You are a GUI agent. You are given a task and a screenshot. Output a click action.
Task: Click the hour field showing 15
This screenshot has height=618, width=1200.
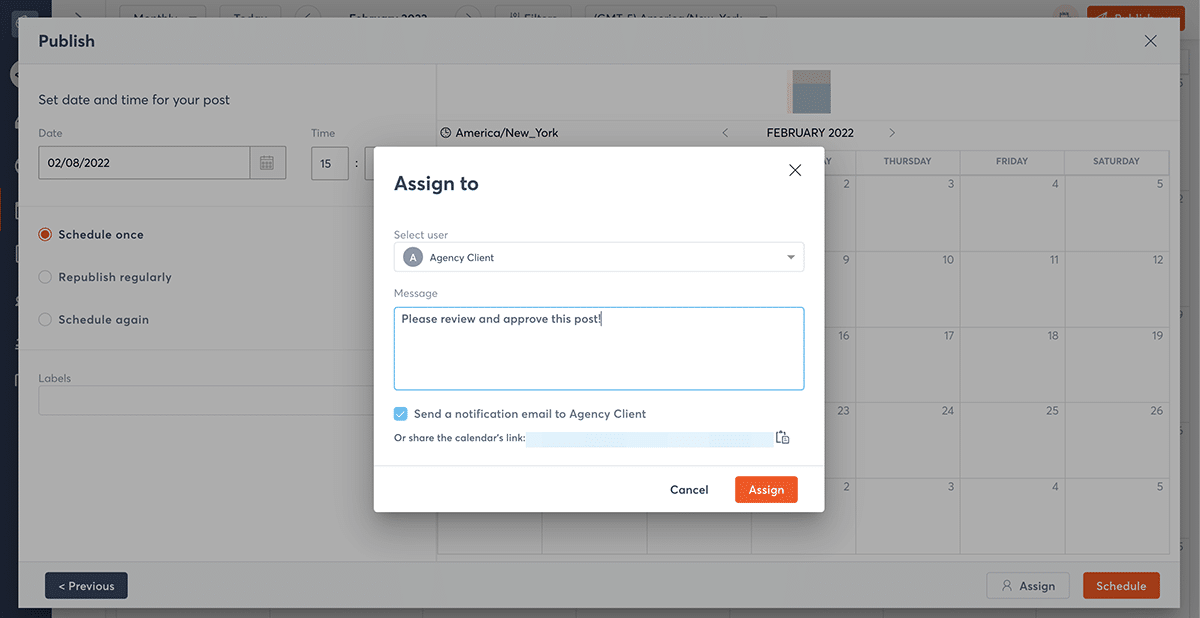click(329, 163)
